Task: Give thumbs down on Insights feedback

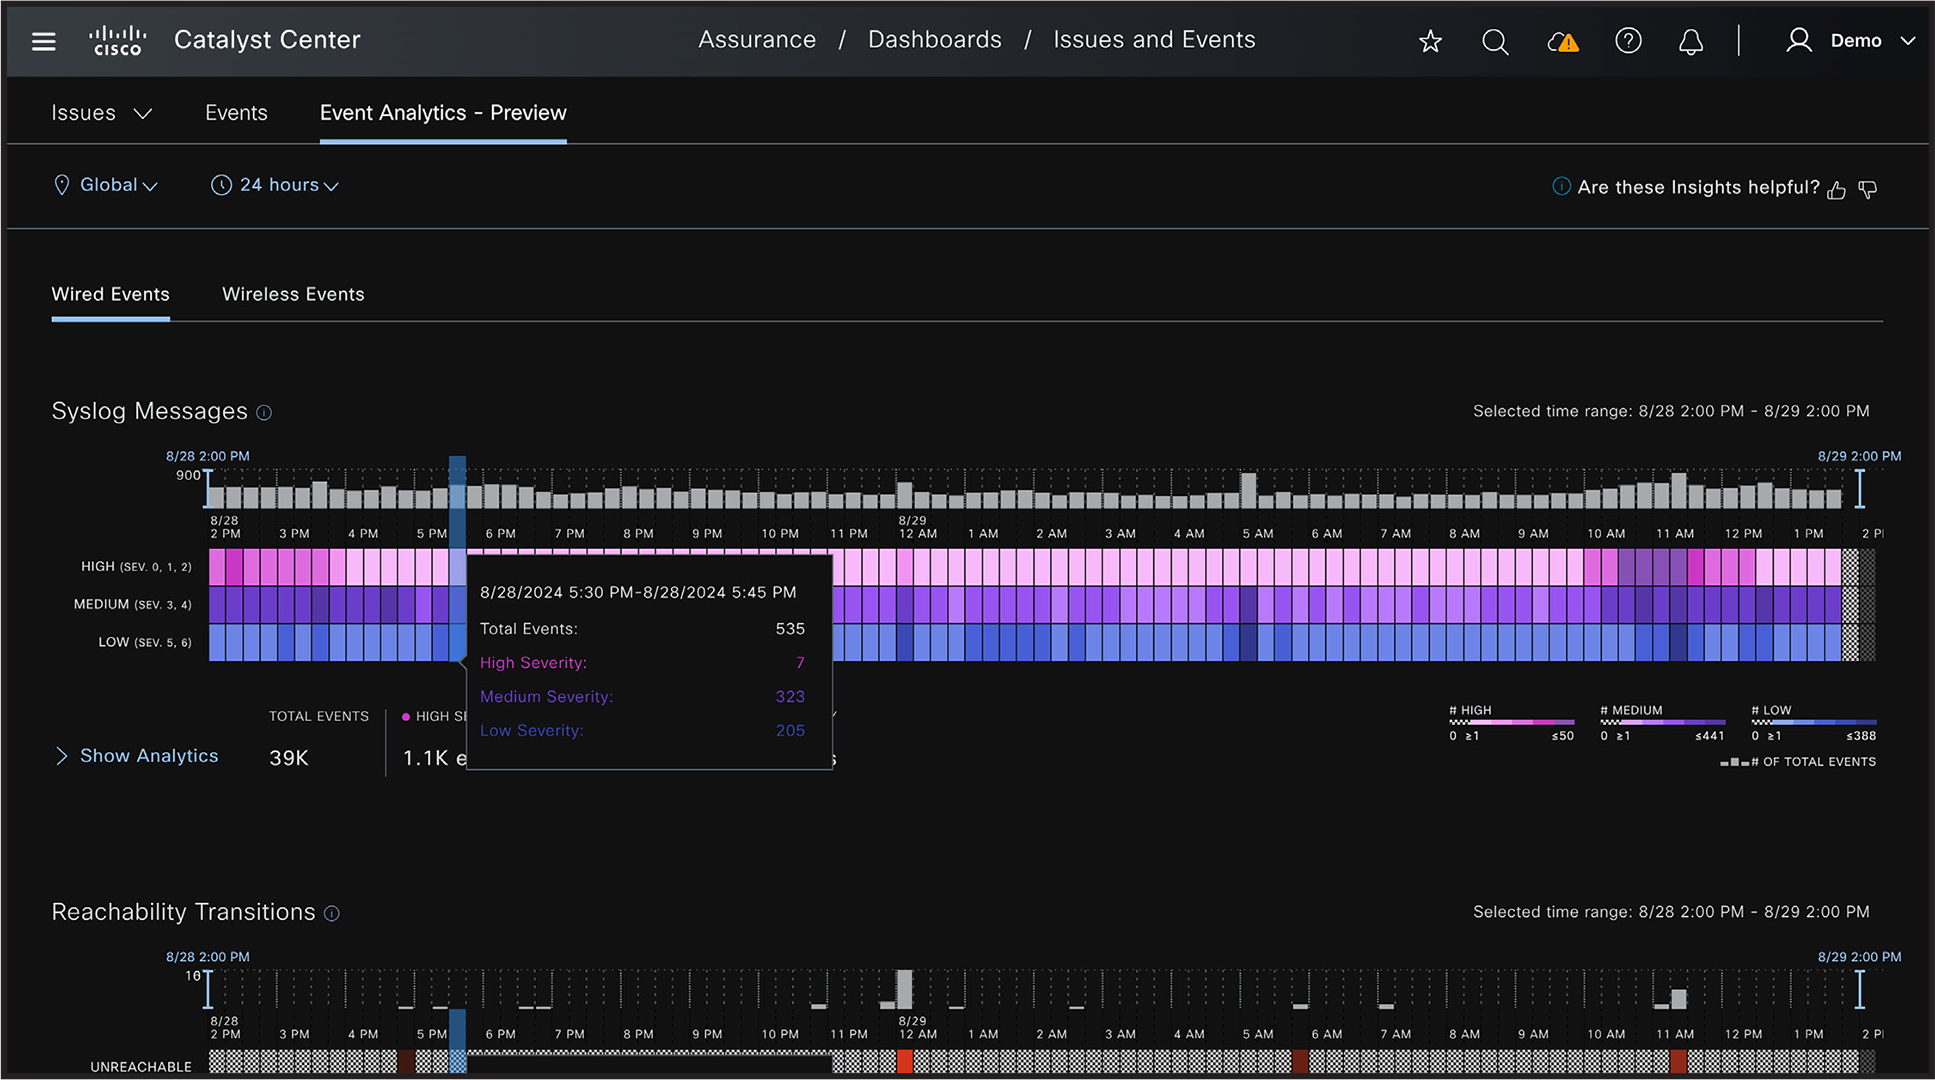Action: tap(1868, 189)
